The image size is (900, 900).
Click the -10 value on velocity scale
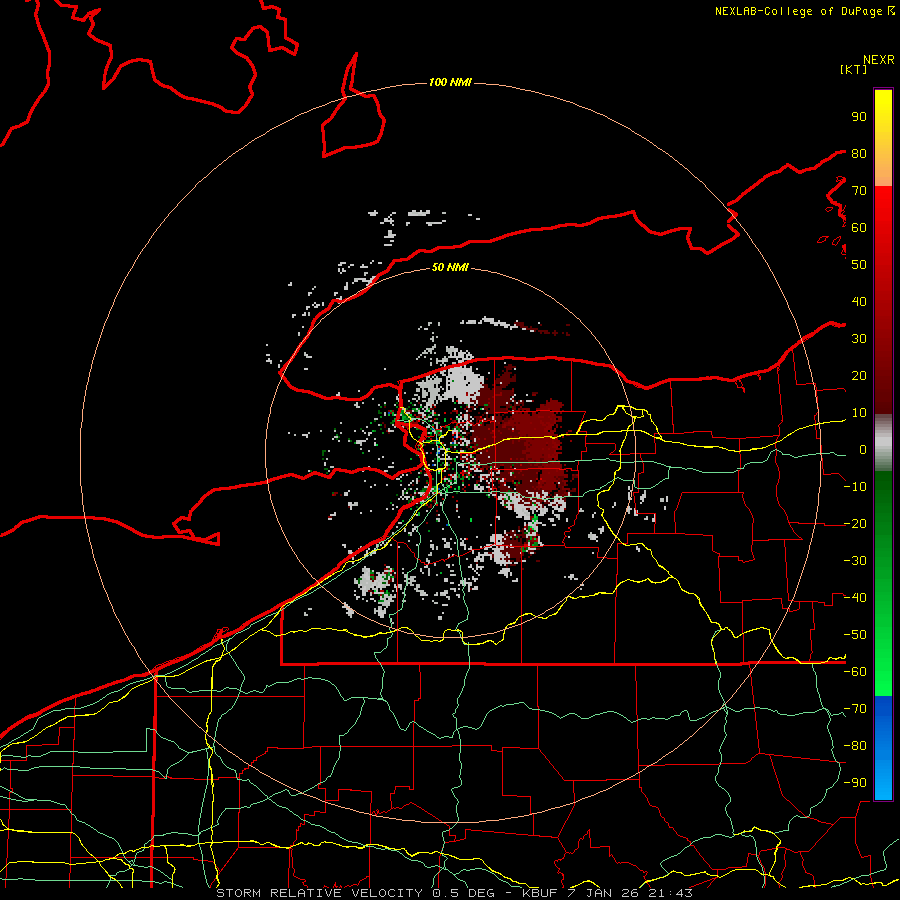tap(855, 487)
